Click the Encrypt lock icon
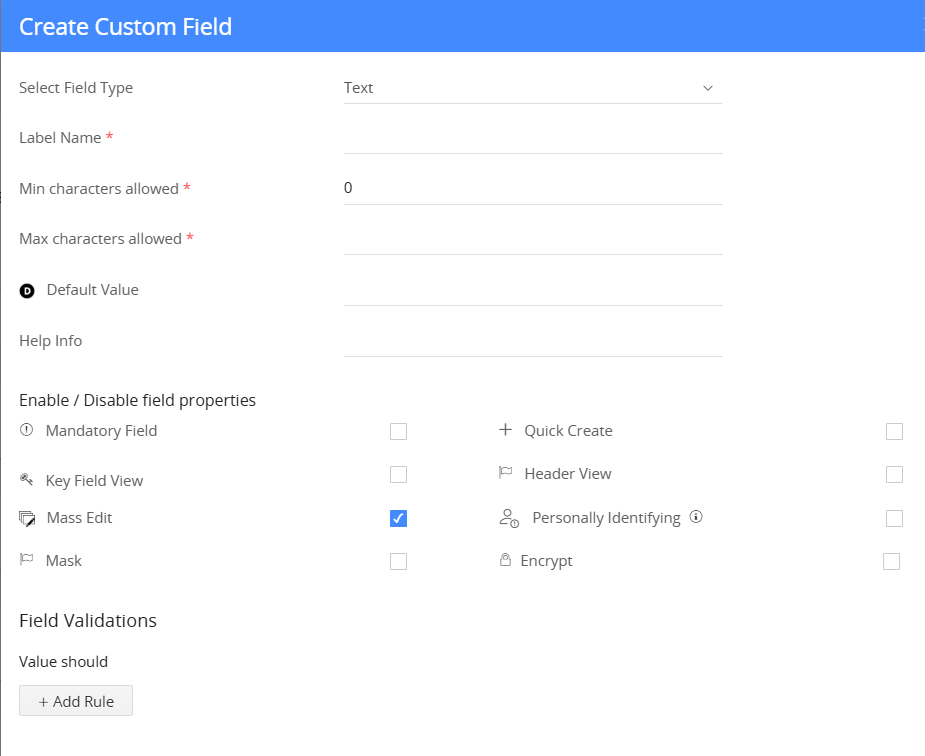925x756 pixels. (x=505, y=561)
